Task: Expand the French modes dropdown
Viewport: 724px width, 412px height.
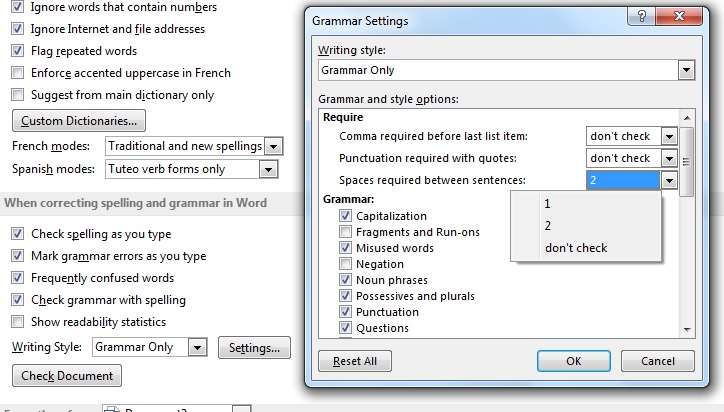Action: [274, 147]
